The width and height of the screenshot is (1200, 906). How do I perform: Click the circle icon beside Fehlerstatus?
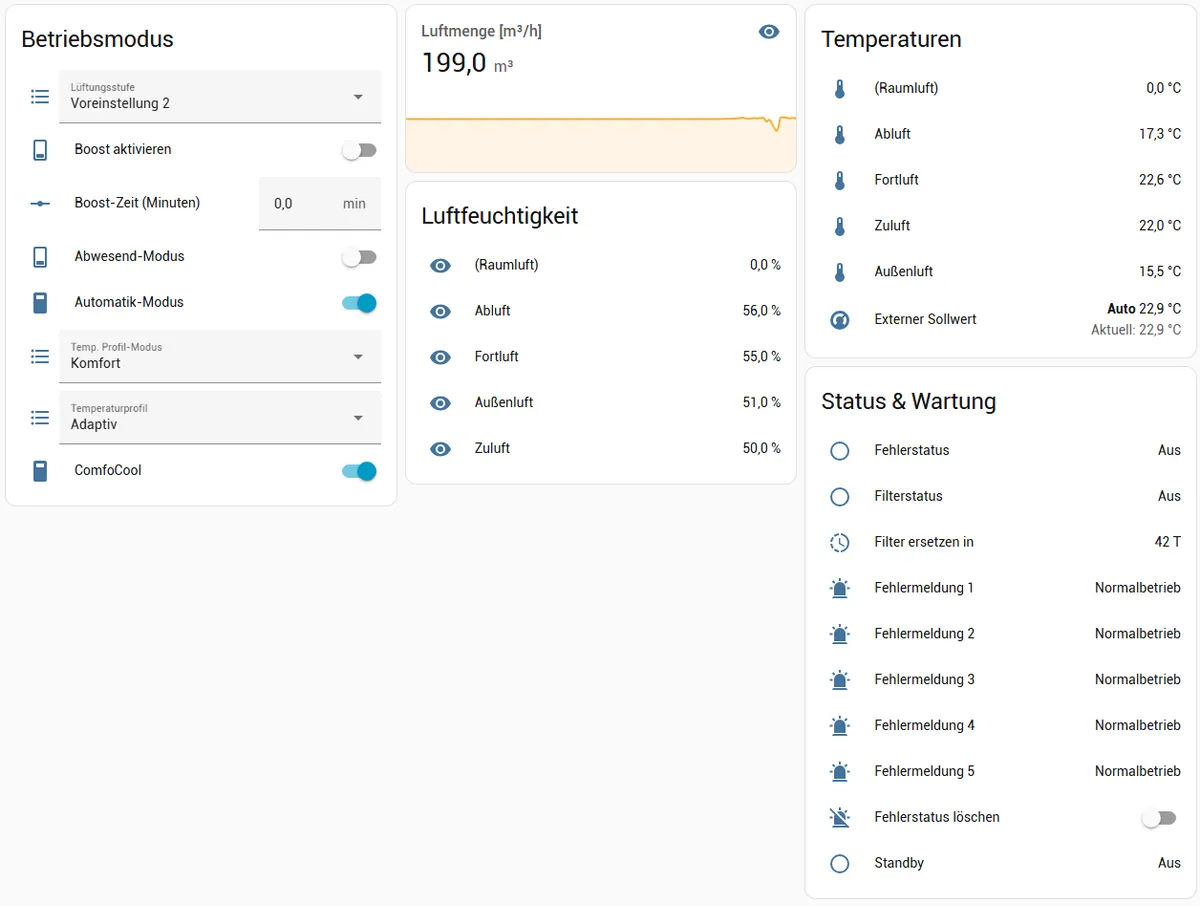pos(840,451)
